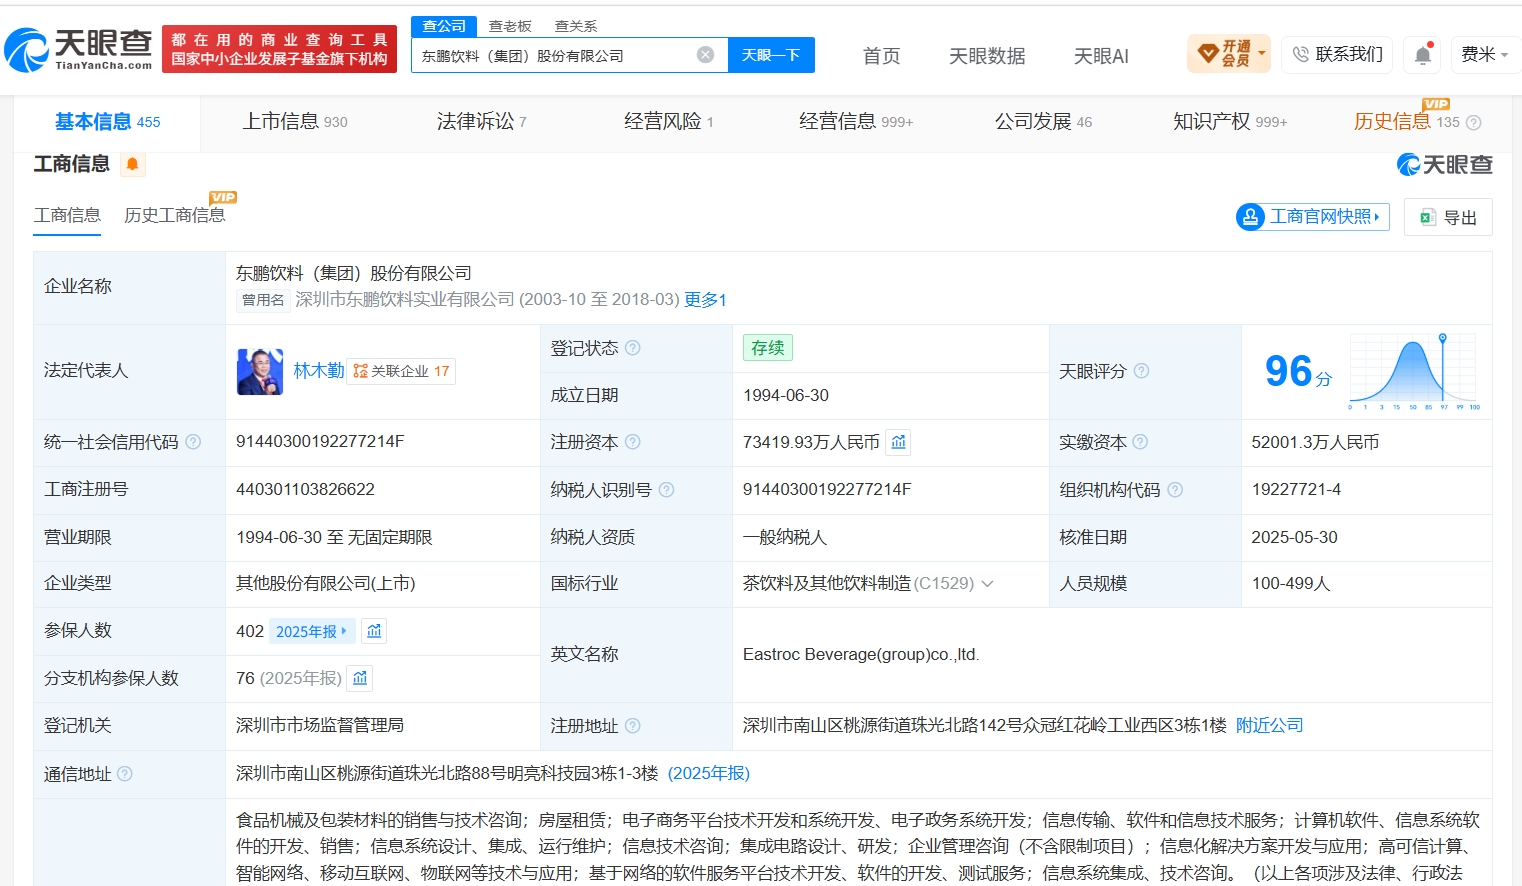Click the 天眼评分 distribution chart
1522x886 pixels.
click(x=1414, y=371)
